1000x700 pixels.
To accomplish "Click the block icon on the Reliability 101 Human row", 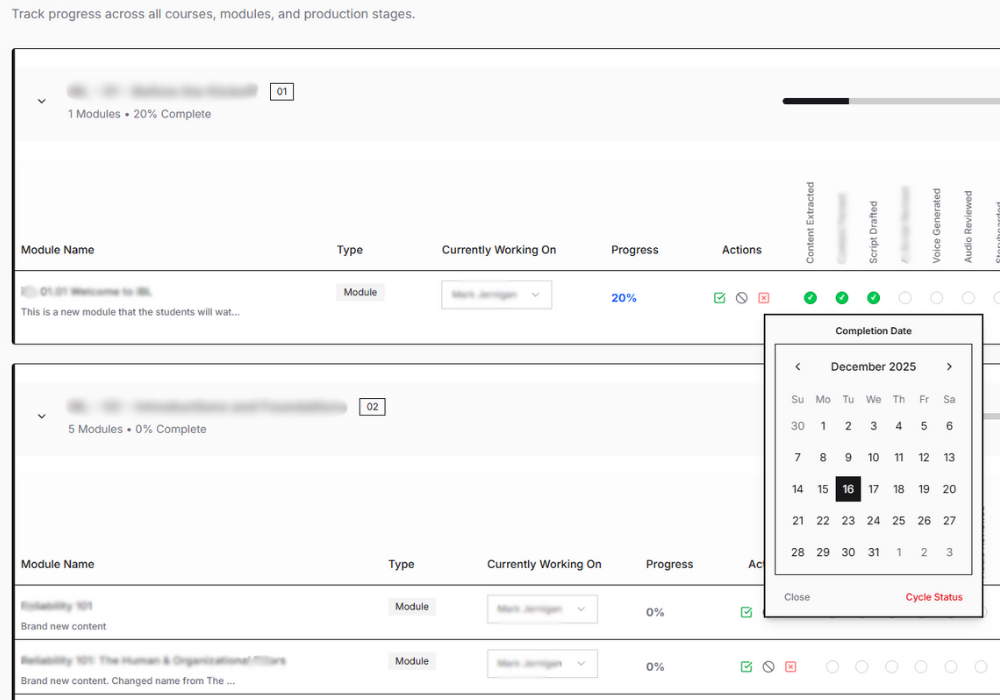I will [768, 666].
